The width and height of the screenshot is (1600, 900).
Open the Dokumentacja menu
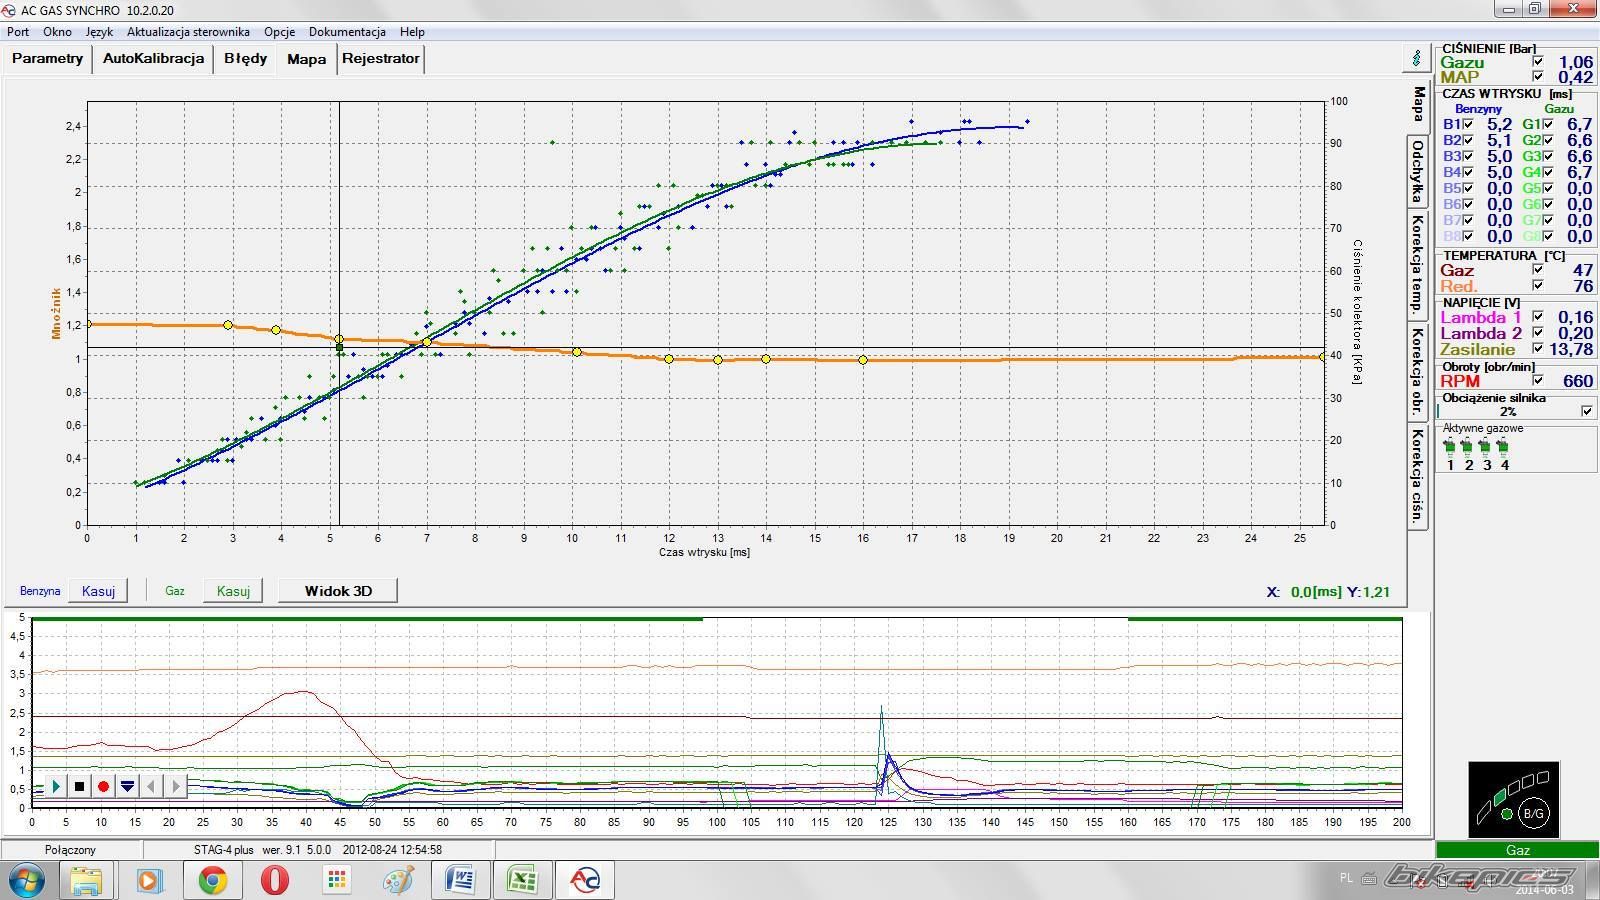coord(347,32)
